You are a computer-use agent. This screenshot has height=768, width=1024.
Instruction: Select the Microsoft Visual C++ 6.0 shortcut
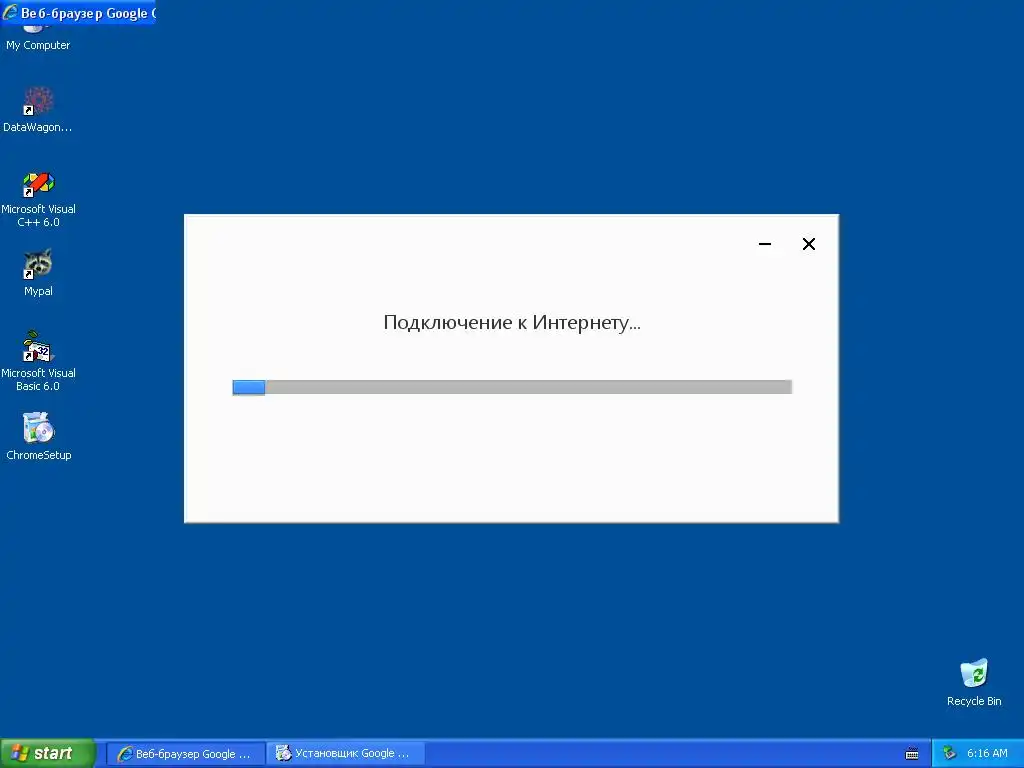[38, 199]
